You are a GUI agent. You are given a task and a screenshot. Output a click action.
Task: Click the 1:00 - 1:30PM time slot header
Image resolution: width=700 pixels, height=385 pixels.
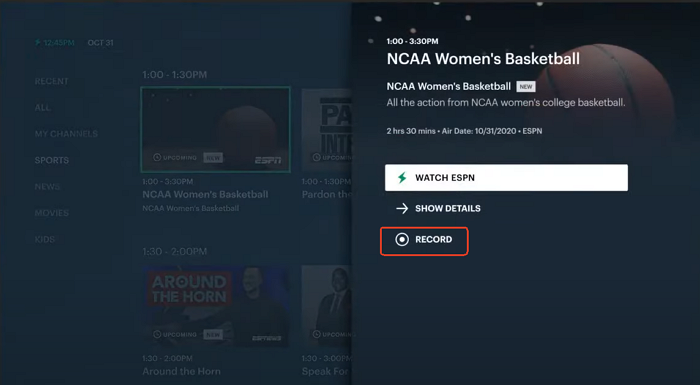click(x=175, y=75)
